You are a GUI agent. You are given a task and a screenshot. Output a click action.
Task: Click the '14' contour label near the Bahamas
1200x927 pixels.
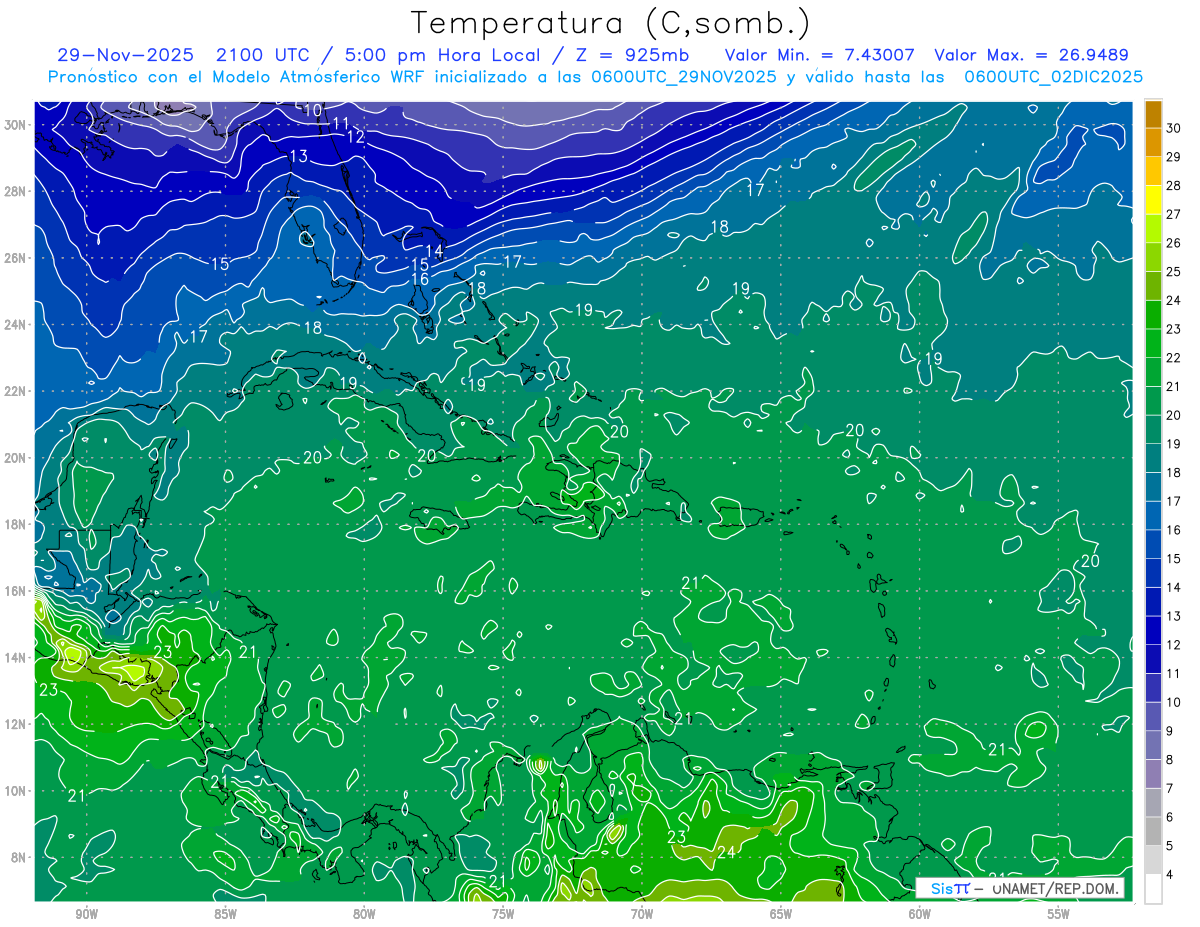coord(434,251)
